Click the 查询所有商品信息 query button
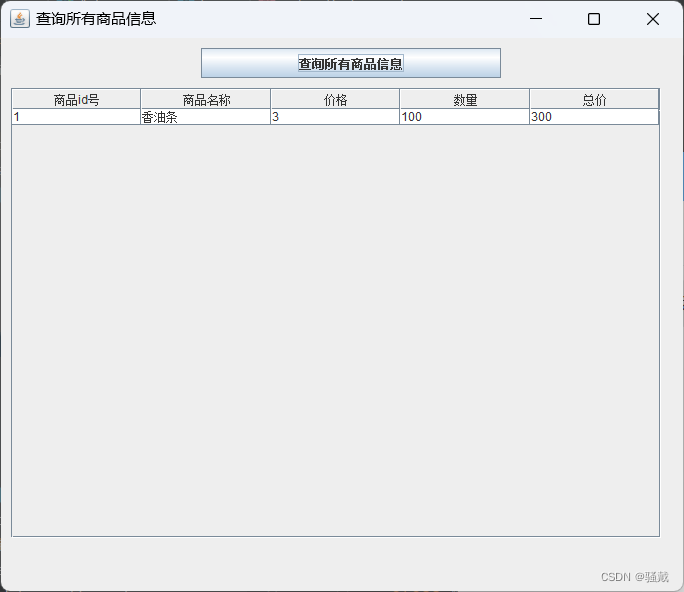 pos(351,63)
